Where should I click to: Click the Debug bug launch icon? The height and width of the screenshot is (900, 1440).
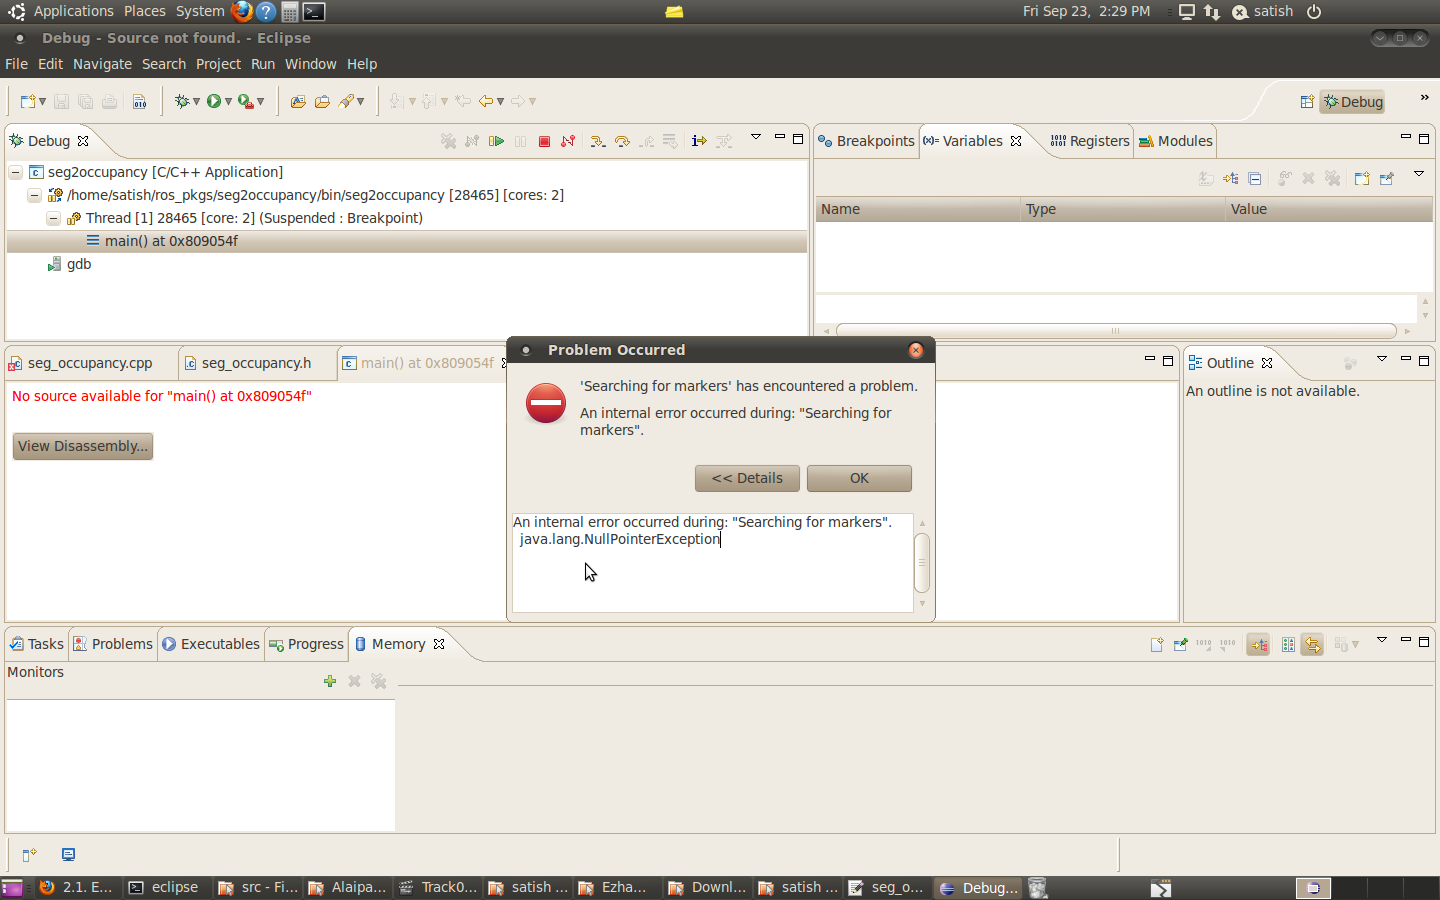(181, 101)
